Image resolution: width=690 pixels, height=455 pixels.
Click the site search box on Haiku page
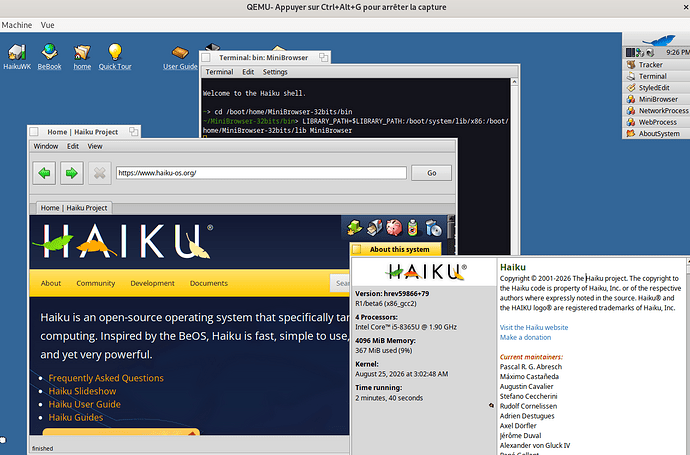pyautogui.click(x=341, y=283)
